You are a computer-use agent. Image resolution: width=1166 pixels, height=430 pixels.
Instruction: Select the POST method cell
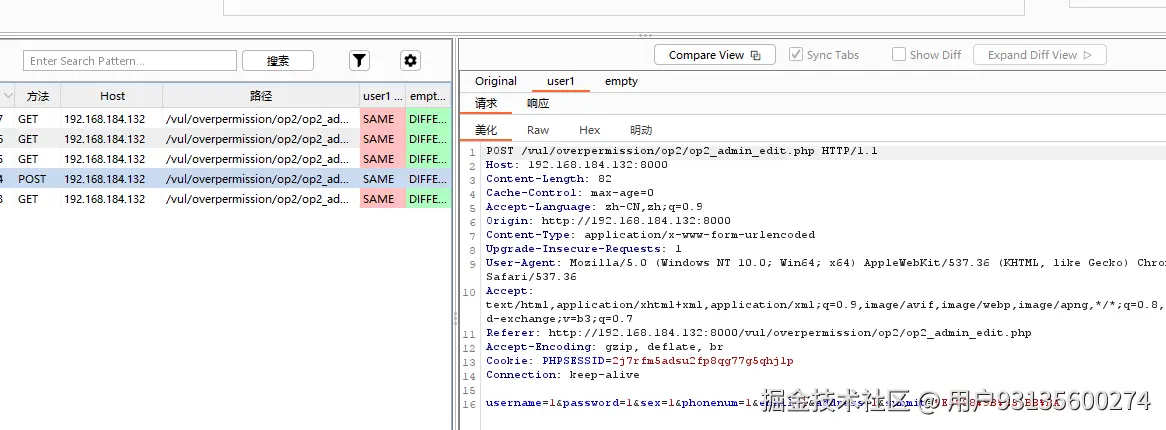click(x=31, y=179)
